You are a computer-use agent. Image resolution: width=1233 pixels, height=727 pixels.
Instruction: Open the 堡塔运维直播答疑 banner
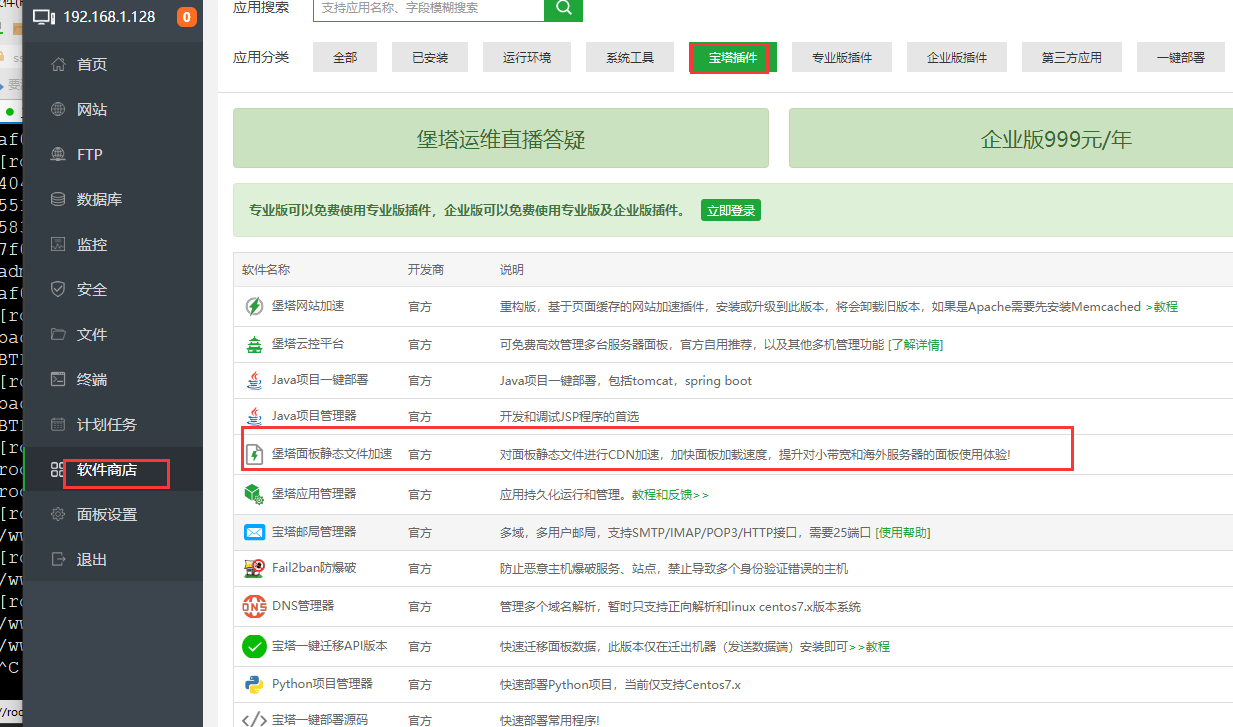(x=501, y=138)
